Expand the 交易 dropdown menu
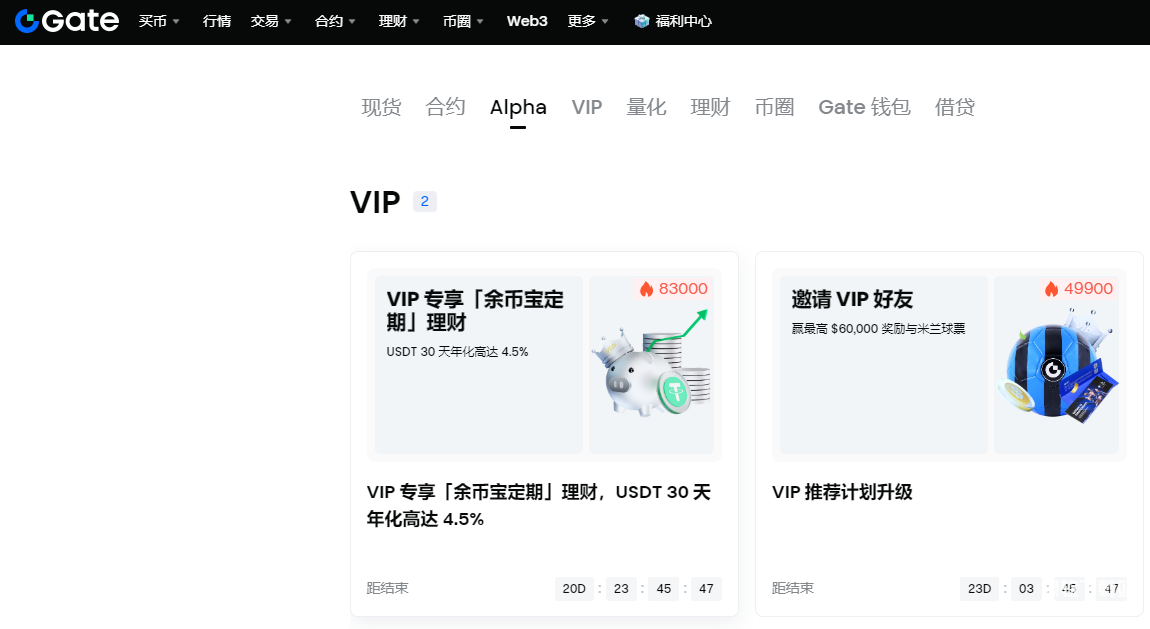1150x629 pixels. pyautogui.click(x=271, y=21)
